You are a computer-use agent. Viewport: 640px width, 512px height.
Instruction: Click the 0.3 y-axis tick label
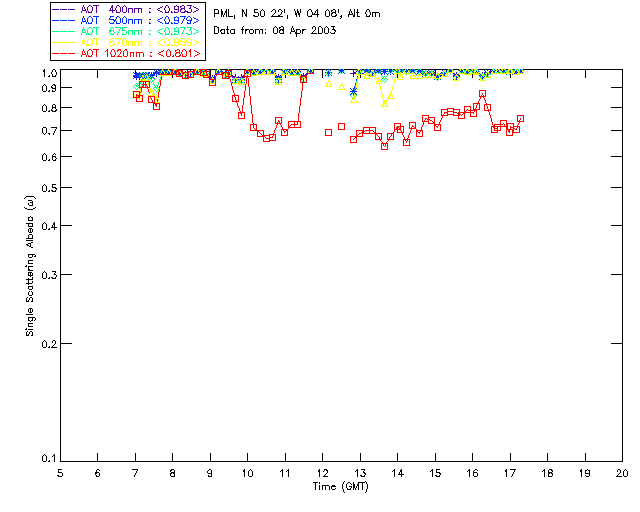coord(49,275)
